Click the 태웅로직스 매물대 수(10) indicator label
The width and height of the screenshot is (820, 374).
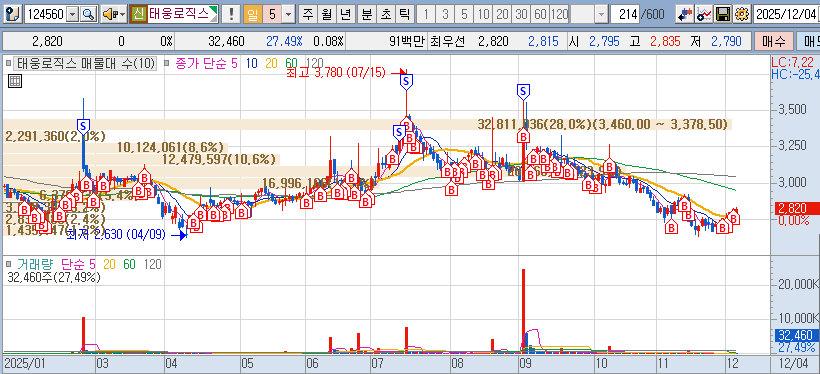(x=86, y=64)
